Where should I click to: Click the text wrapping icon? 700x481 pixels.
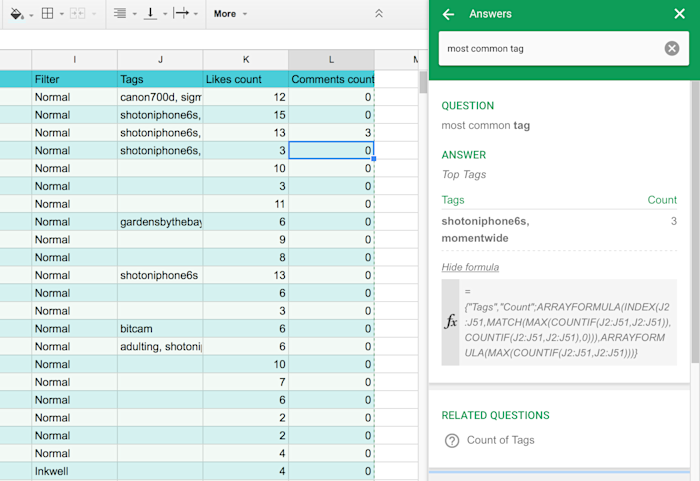click(x=181, y=14)
